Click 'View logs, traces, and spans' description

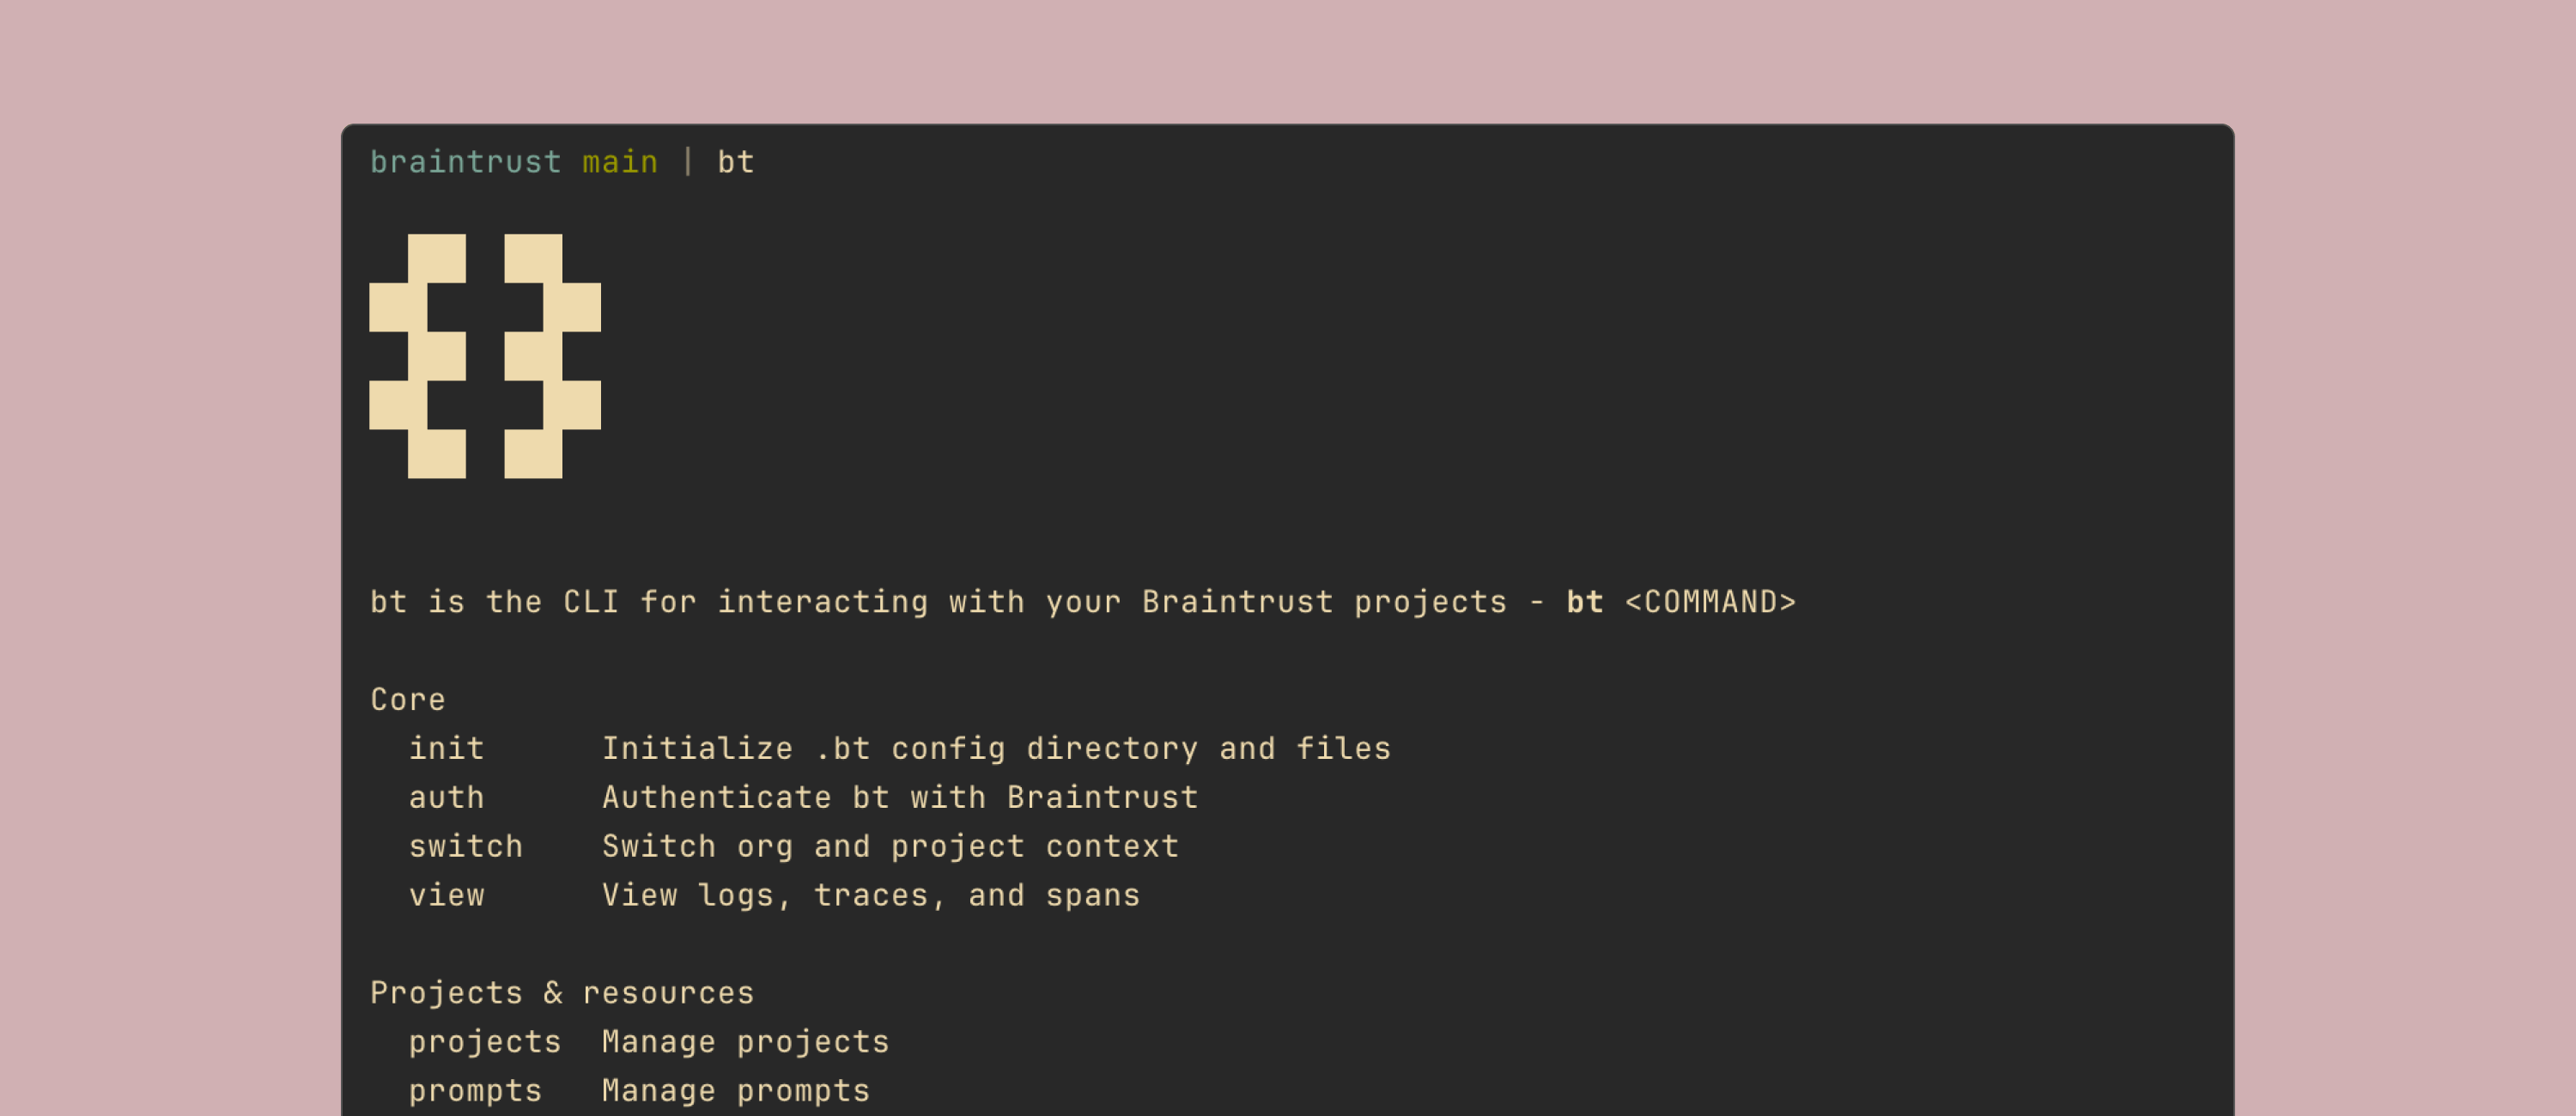[x=871, y=896]
